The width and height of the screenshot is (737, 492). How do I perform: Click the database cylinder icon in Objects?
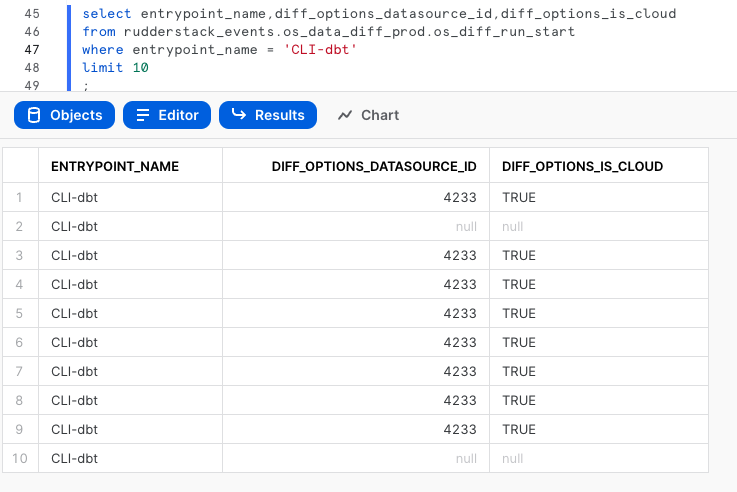point(34,115)
